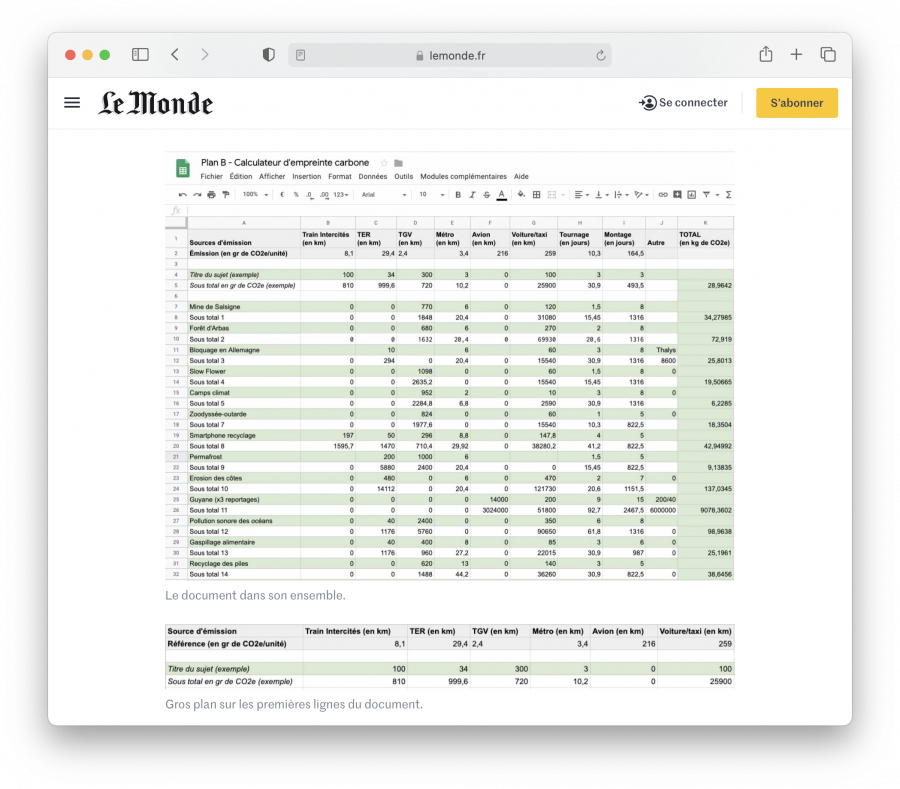Open the Afficher menu
Screen dimensions: 900x789
pyautogui.click(x=271, y=176)
